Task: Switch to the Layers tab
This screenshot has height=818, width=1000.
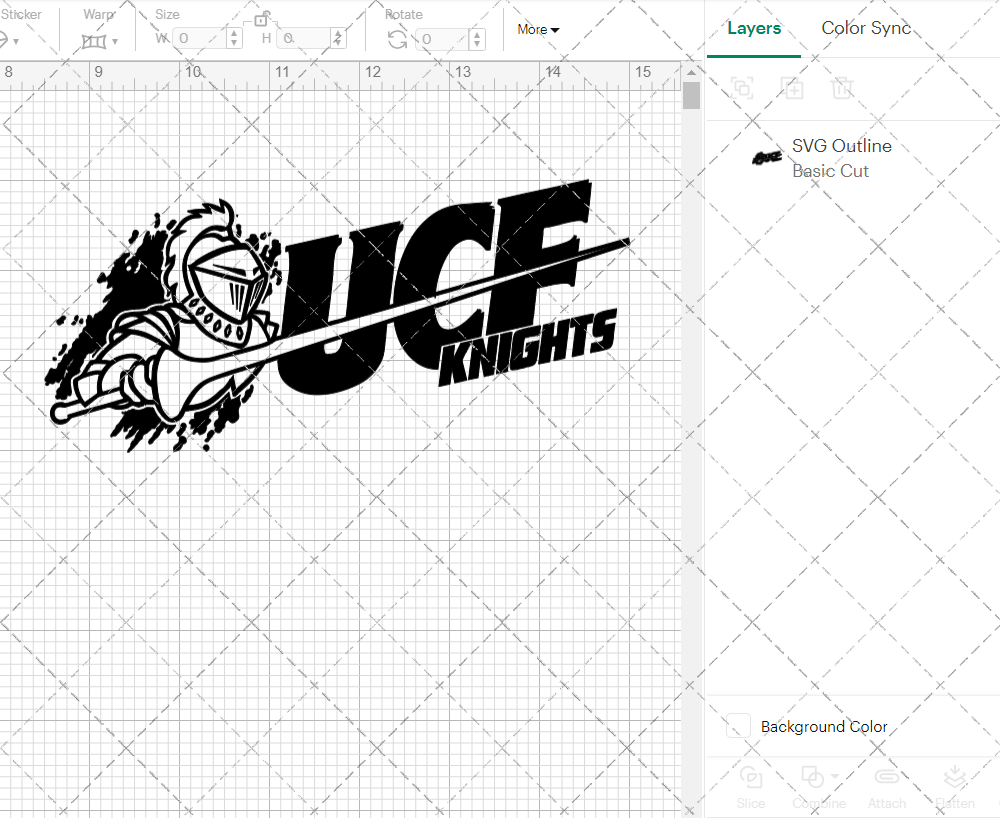Action: (x=754, y=28)
